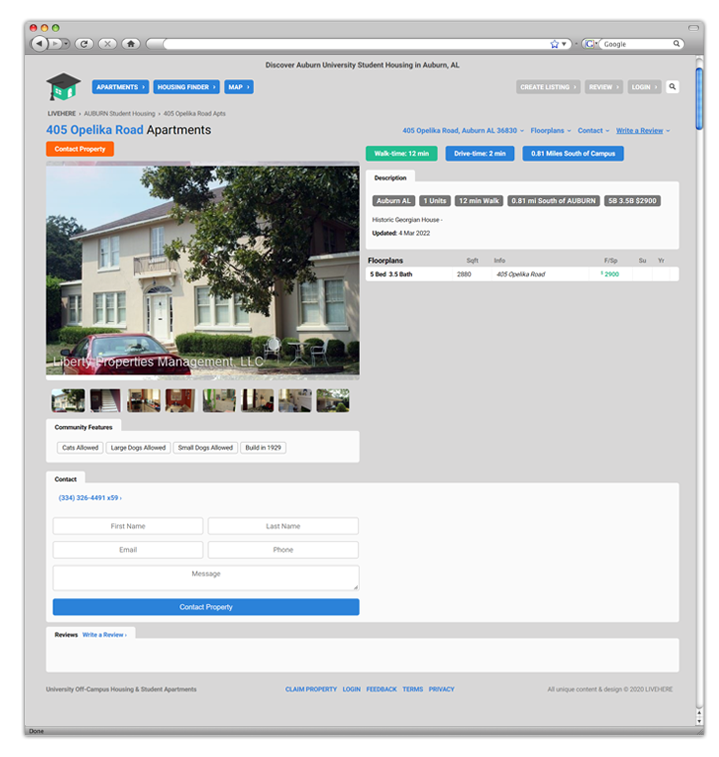719x757 pixels.
Task: Open the Housing Finder dropdown
Action: click(x=186, y=87)
